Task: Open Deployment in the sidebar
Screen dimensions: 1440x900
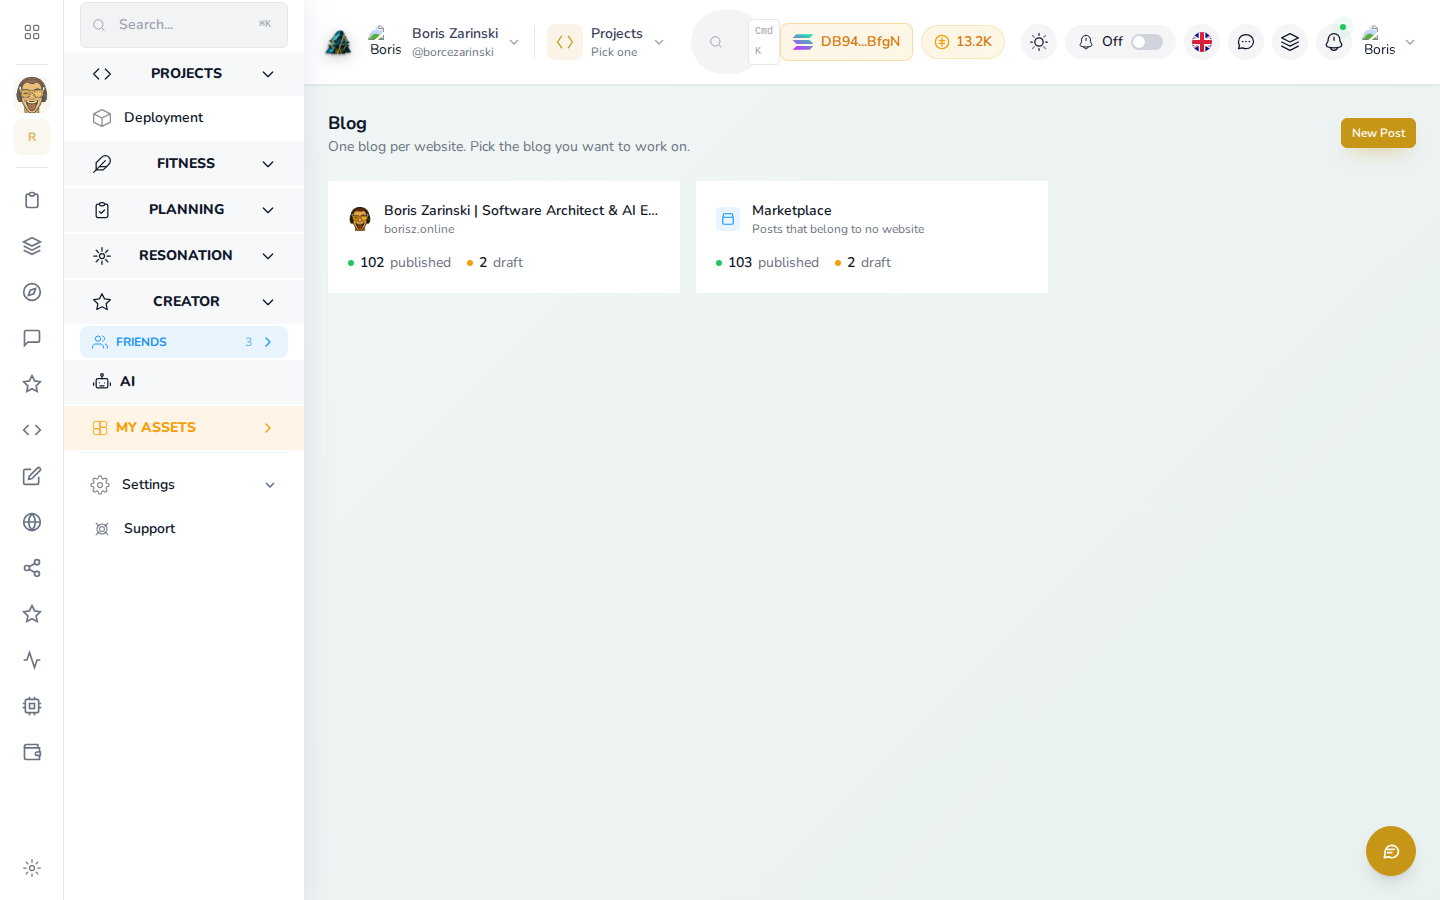Action: 184,118
